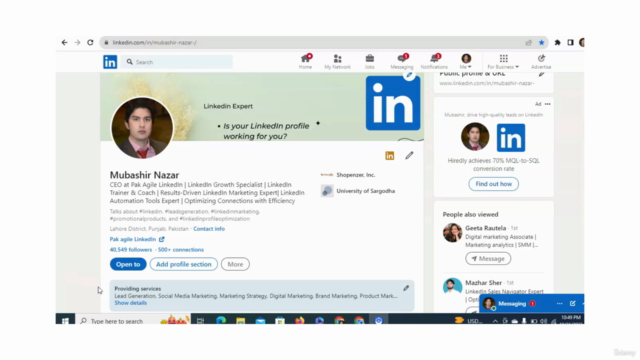Open the browser extensions puzzle icon
The height and width of the screenshot is (360, 640).
coord(558,42)
